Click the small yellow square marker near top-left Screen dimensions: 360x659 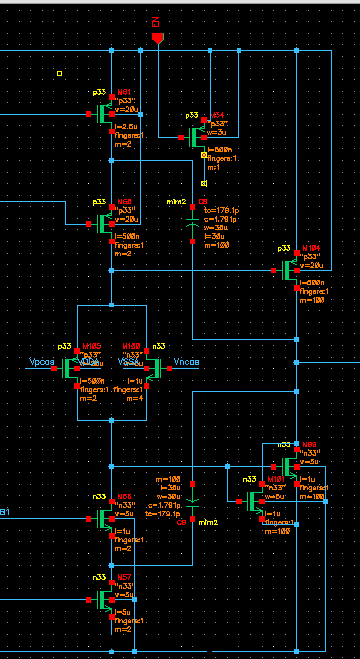[59, 74]
